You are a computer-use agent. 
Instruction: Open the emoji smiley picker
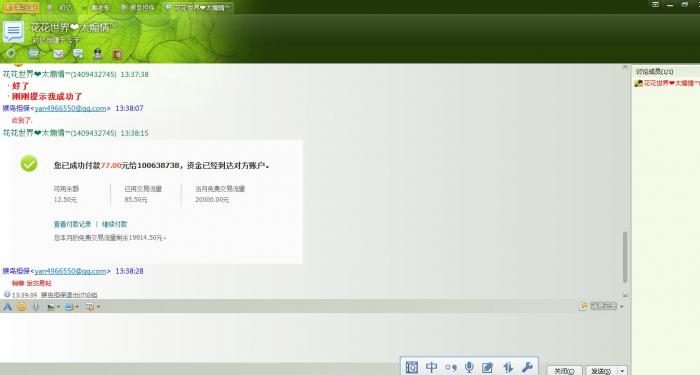coord(21,307)
